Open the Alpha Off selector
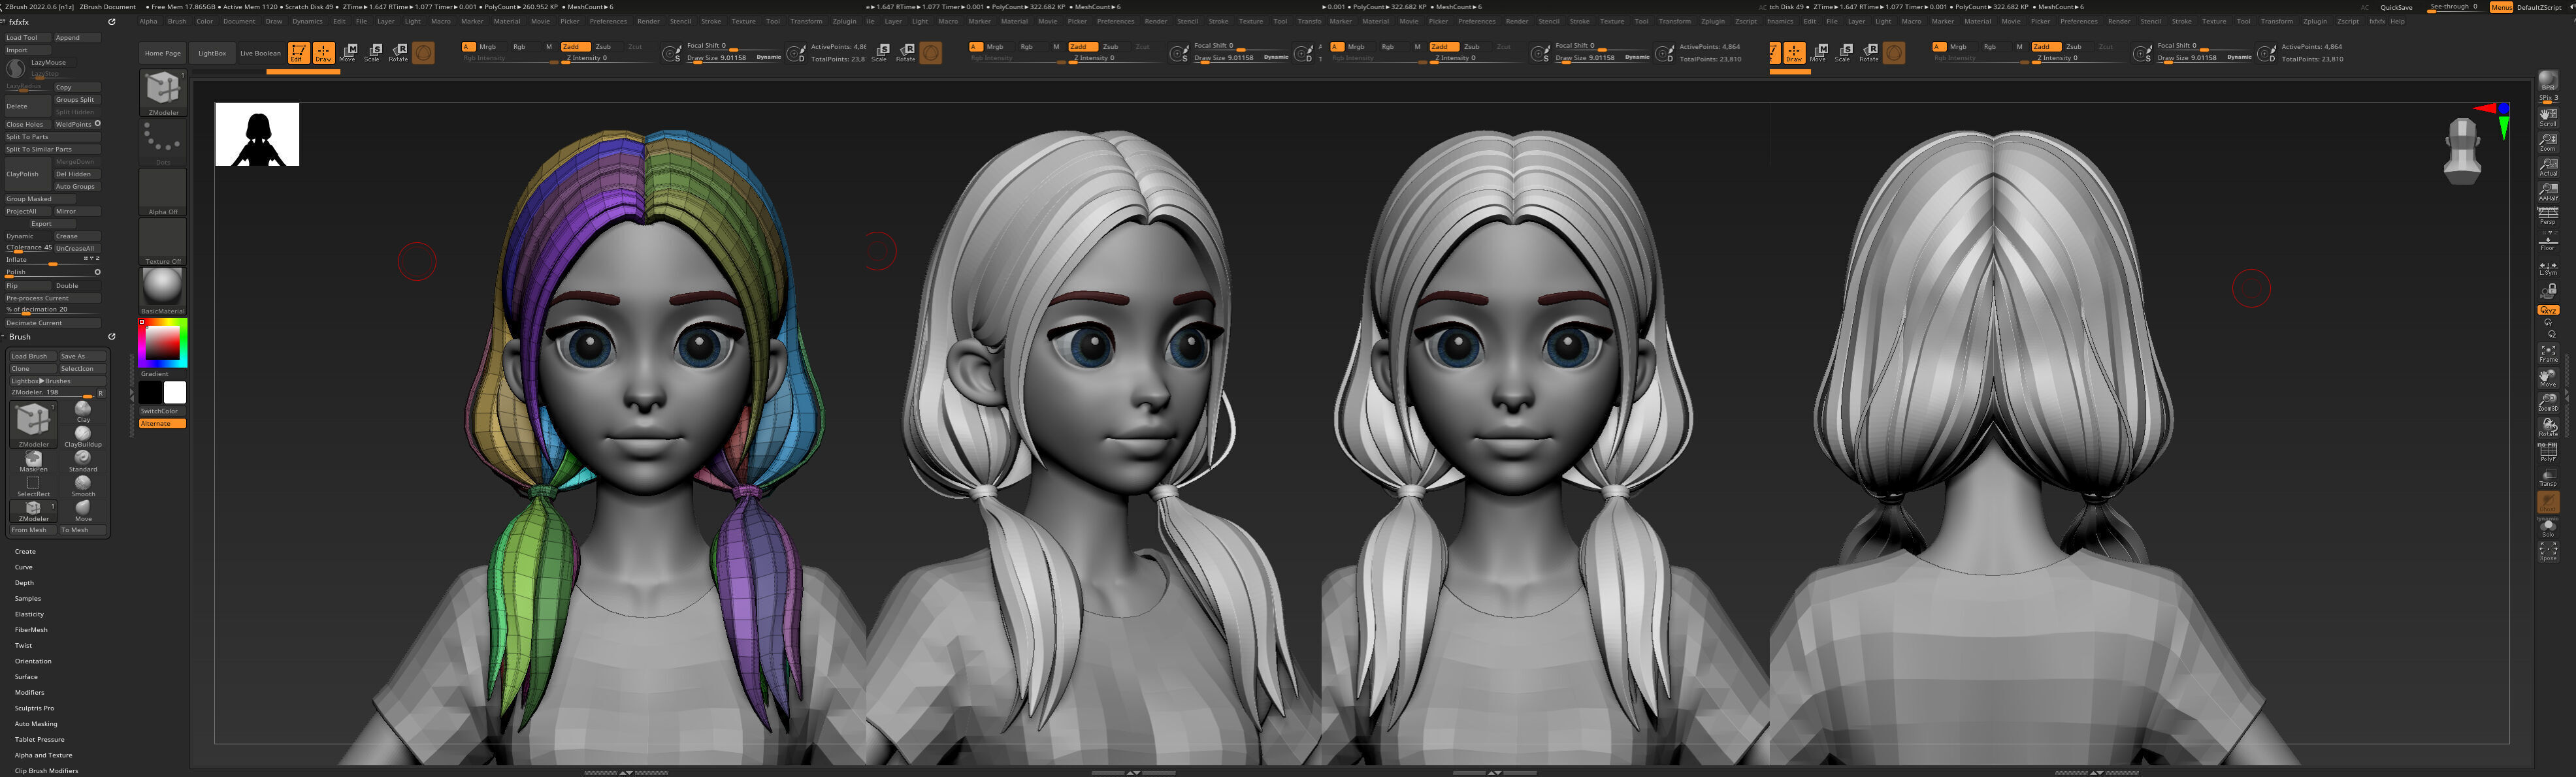 coord(163,192)
